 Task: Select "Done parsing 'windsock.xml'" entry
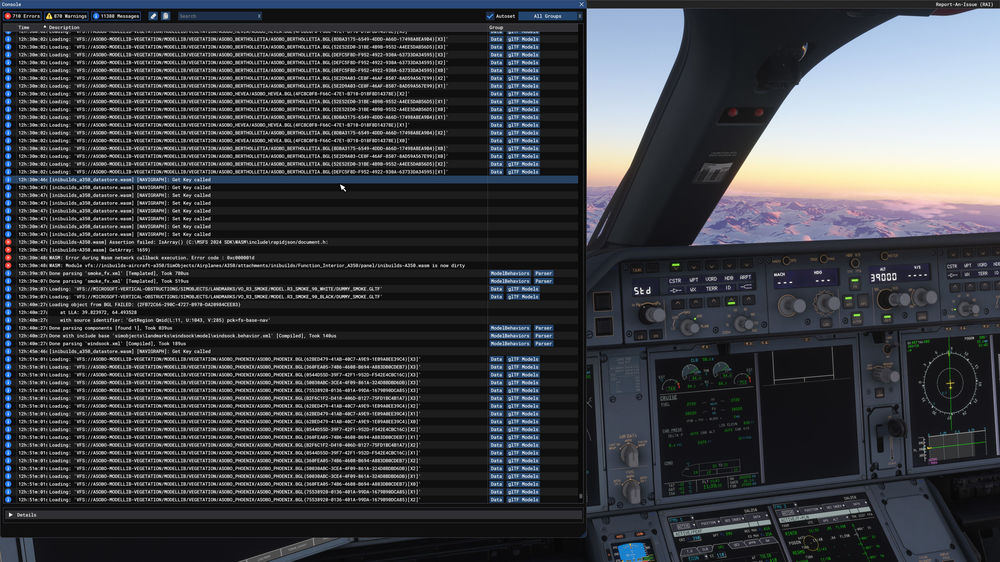tap(291, 344)
